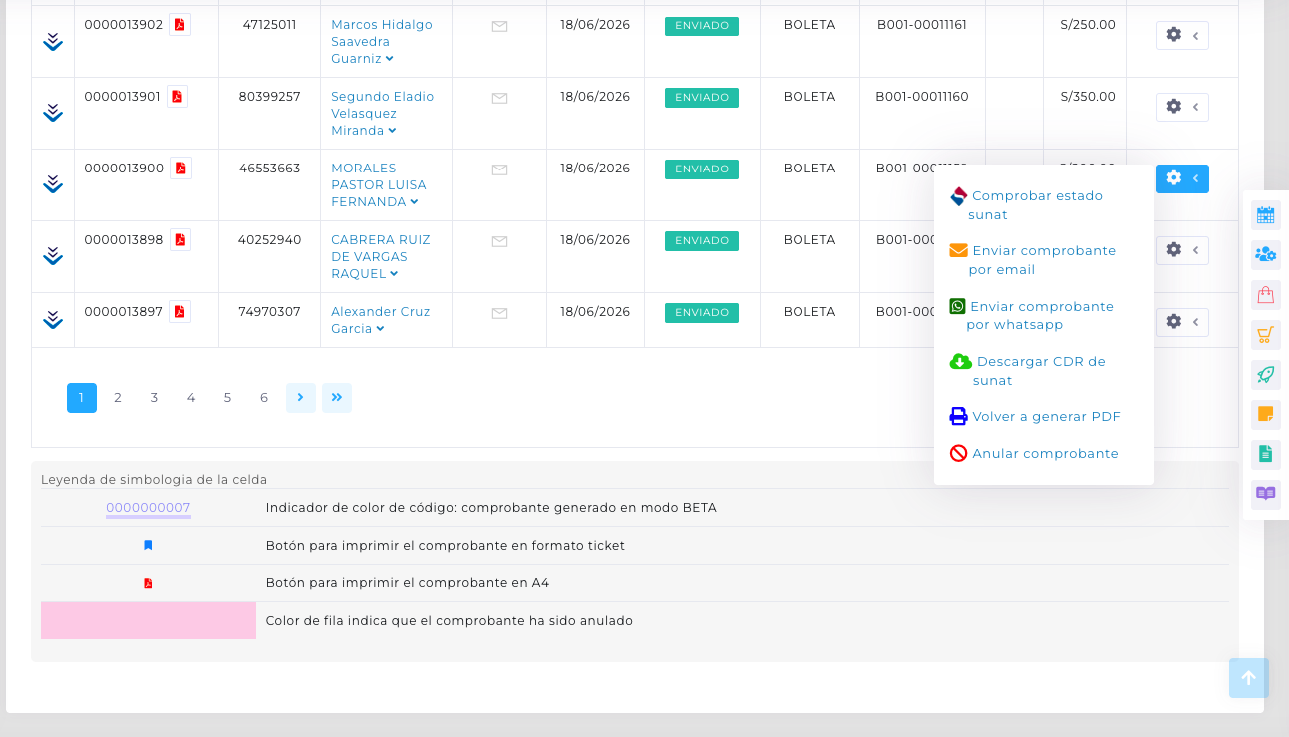Open client MORALES PASTOR LUISA FERNANDA

point(379,185)
